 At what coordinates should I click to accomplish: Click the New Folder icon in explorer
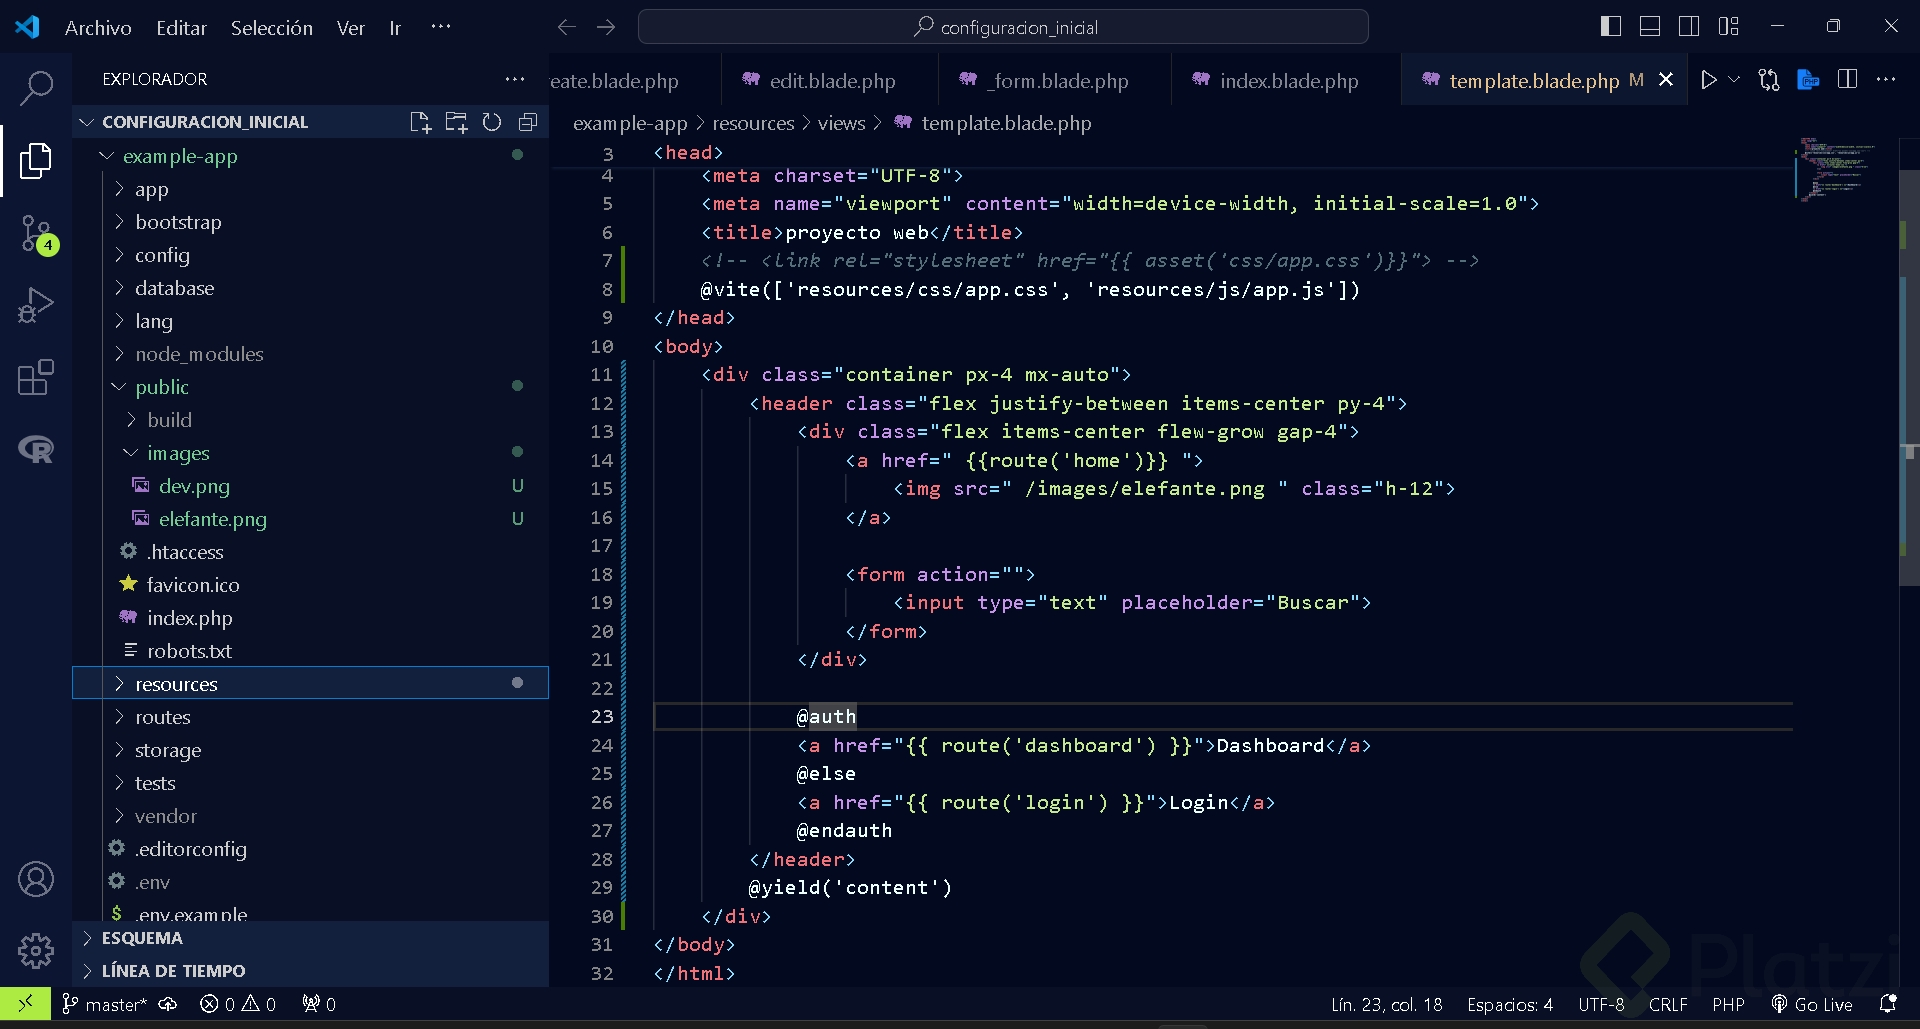[456, 122]
